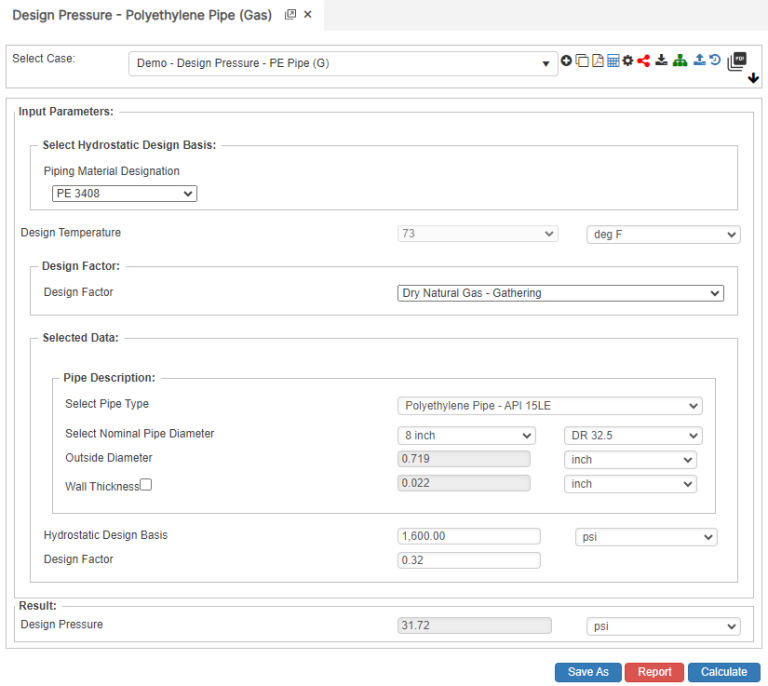Select the Design Pressure Polyethylene Pipe tab

(x=141, y=15)
